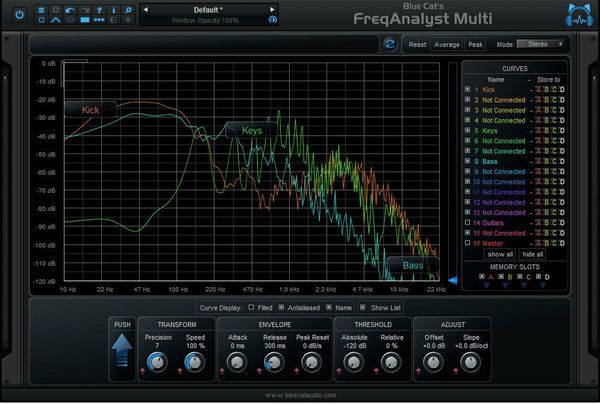Image resolution: width=600 pixels, height=404 pixels.
Task: Click the hide all curves button
Action: tap(533, 254)
